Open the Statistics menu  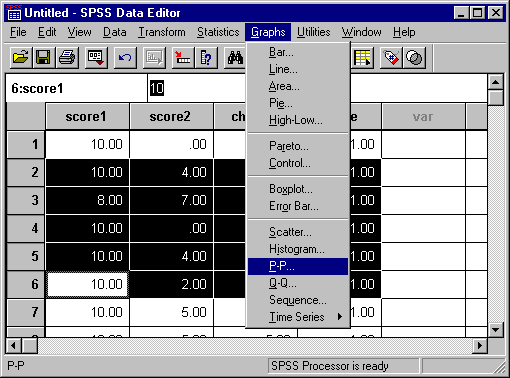point(218,32)
